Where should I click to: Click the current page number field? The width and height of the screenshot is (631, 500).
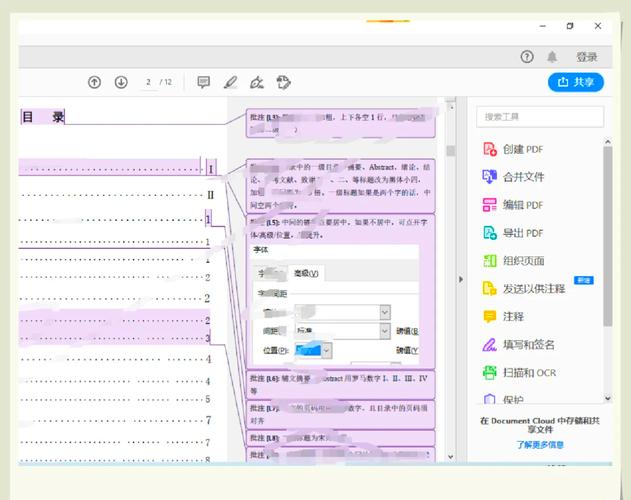148,82
